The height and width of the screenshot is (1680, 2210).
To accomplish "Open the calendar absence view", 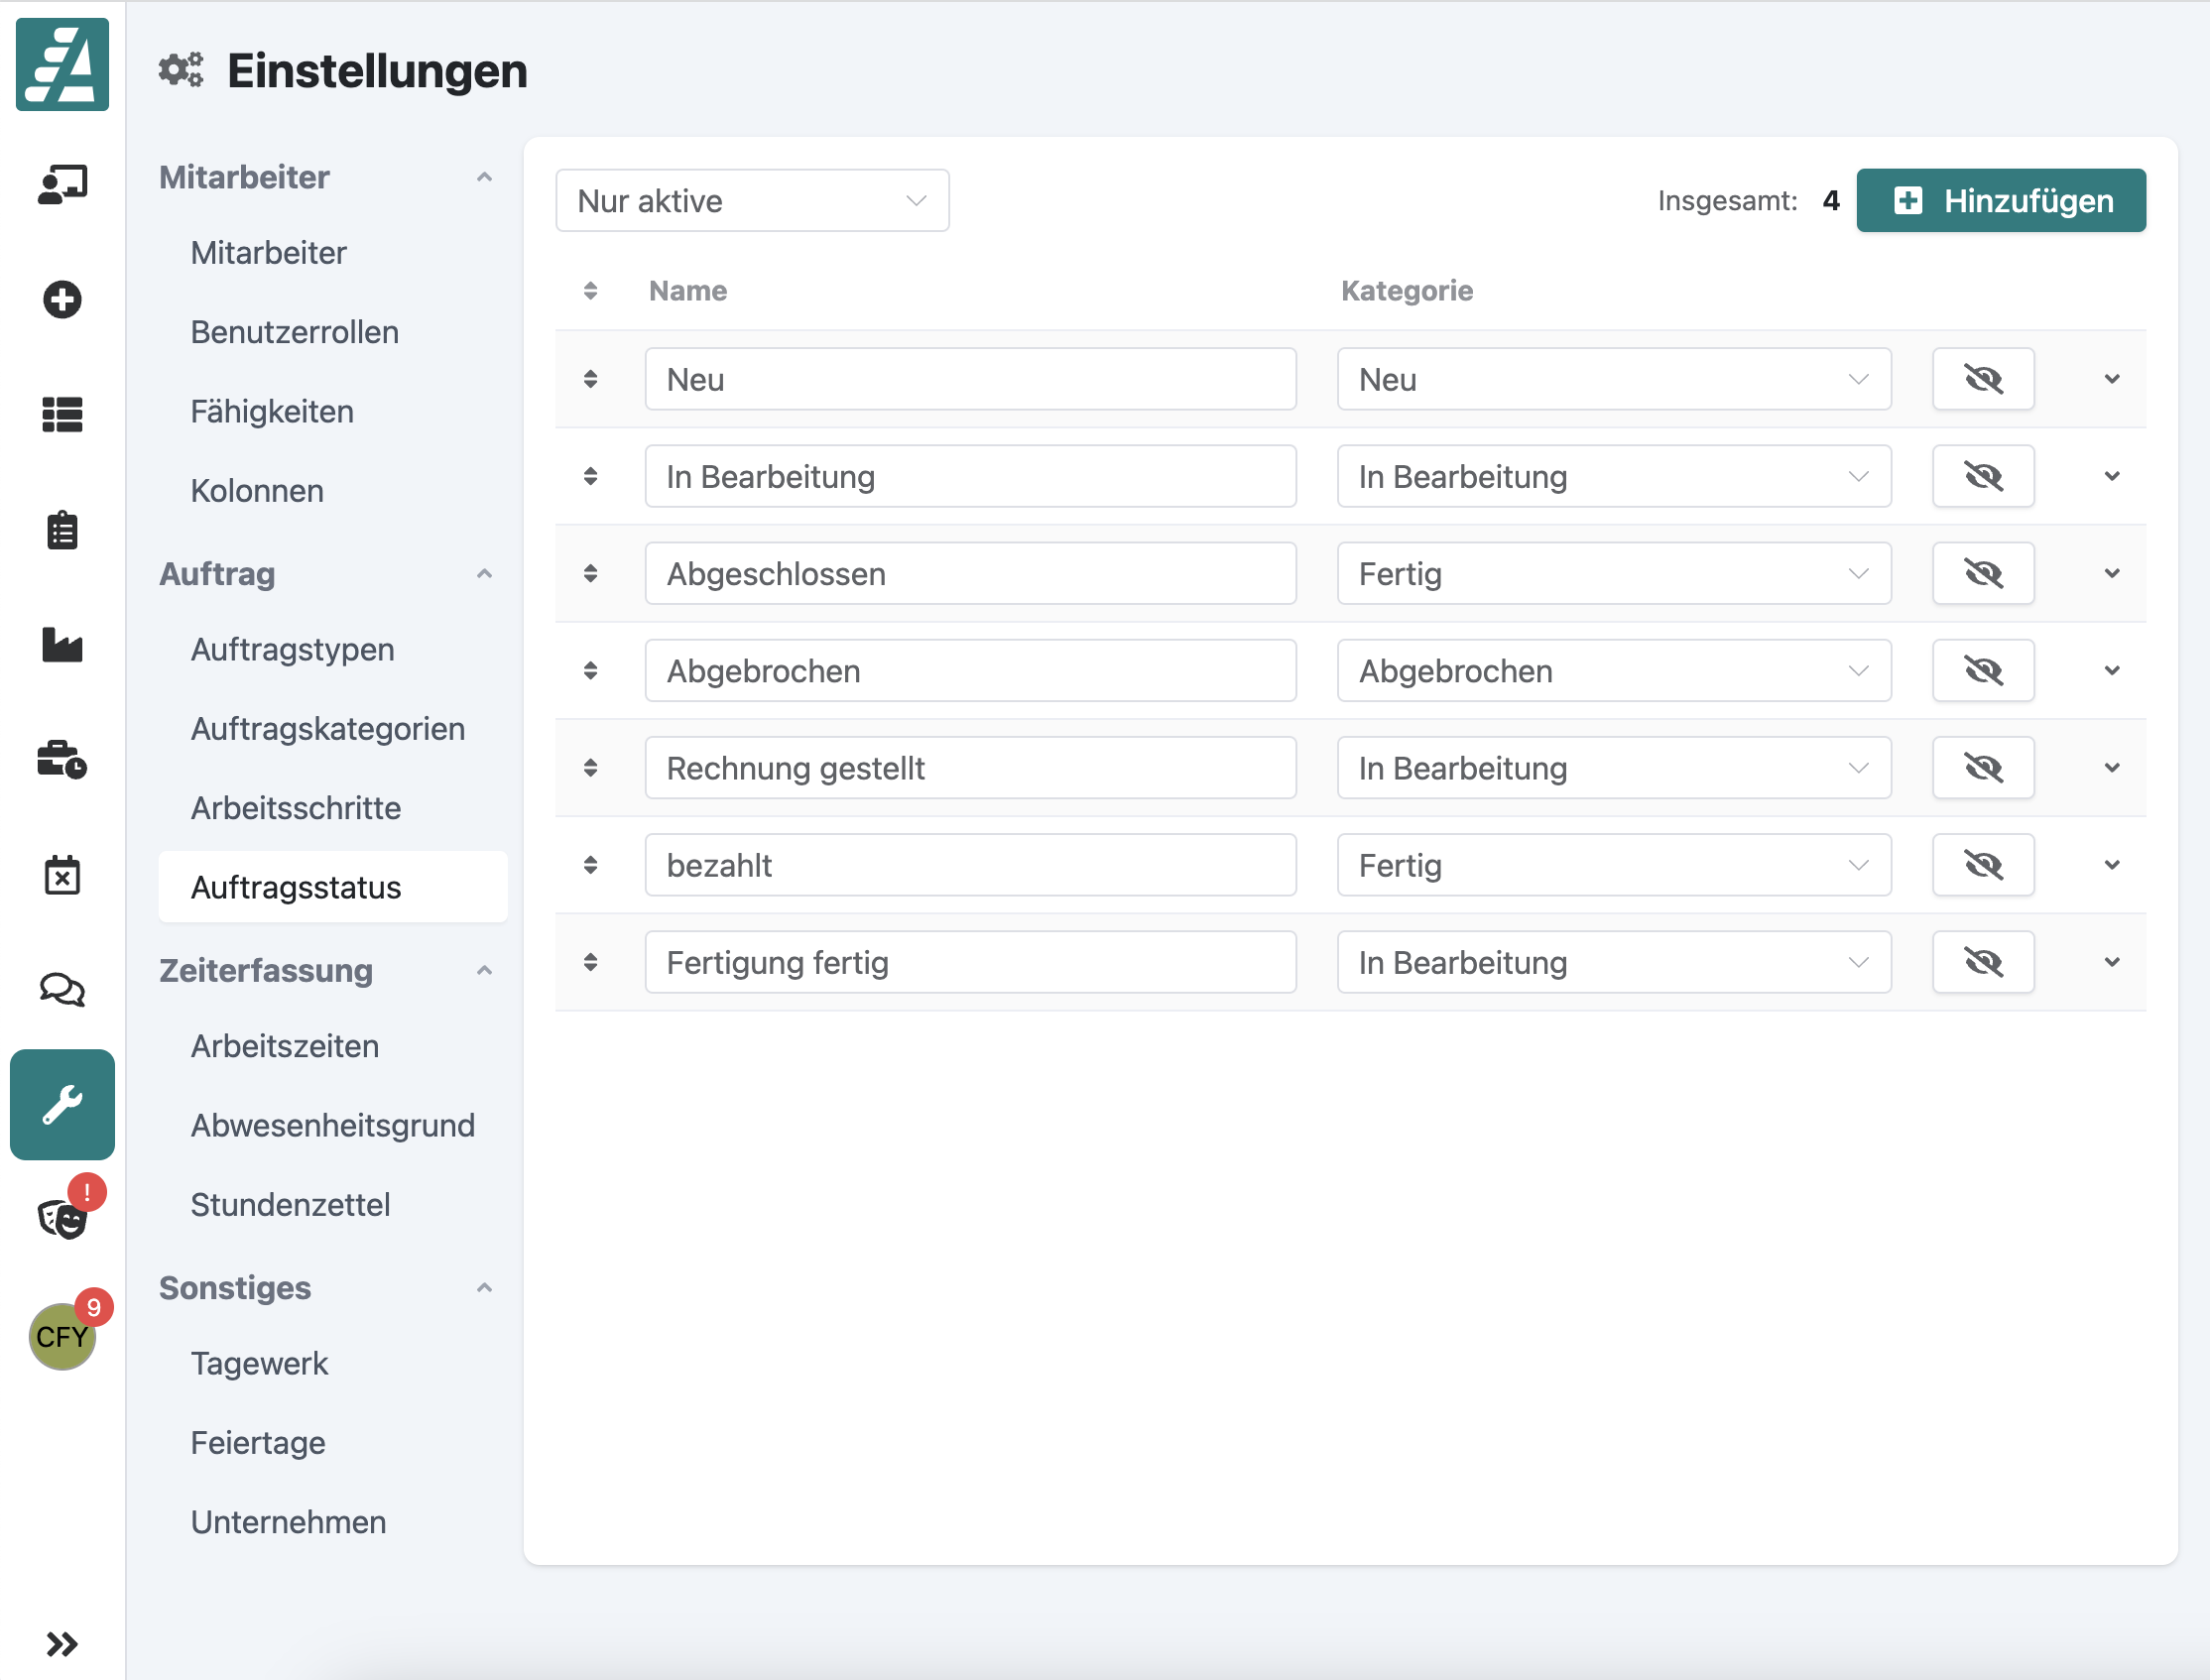I will pos(62,875).
